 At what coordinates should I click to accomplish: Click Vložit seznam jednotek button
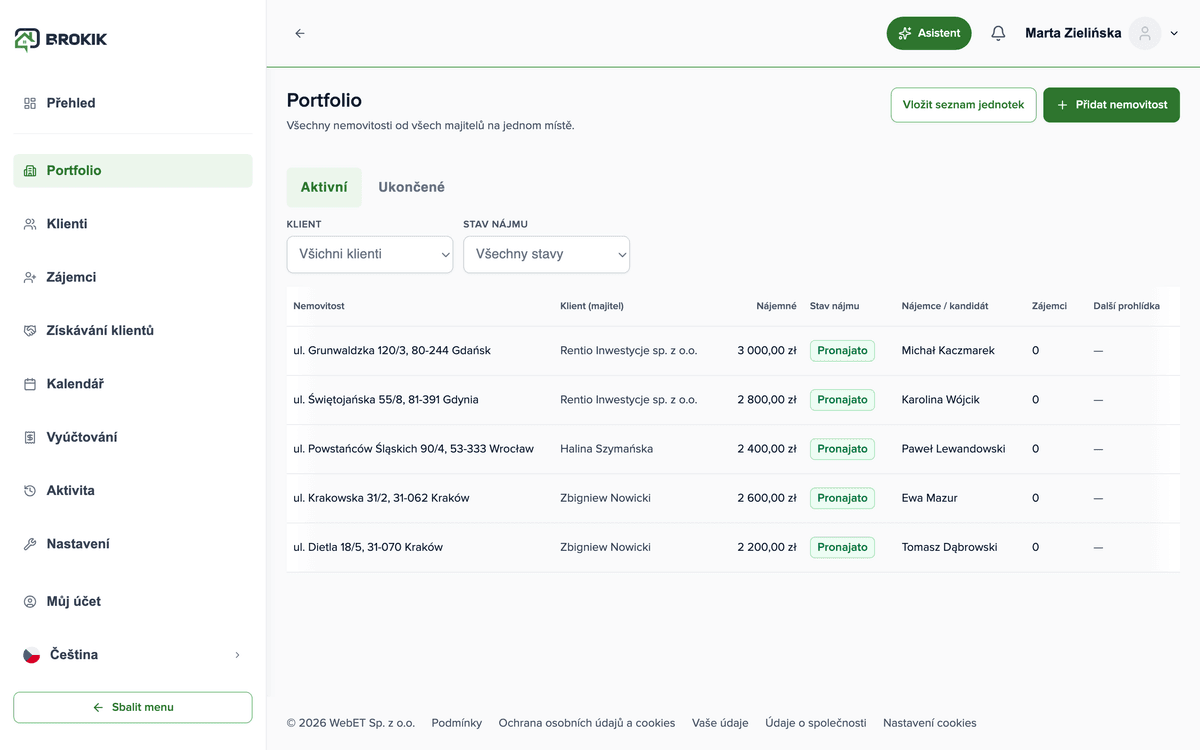(963, 105)
